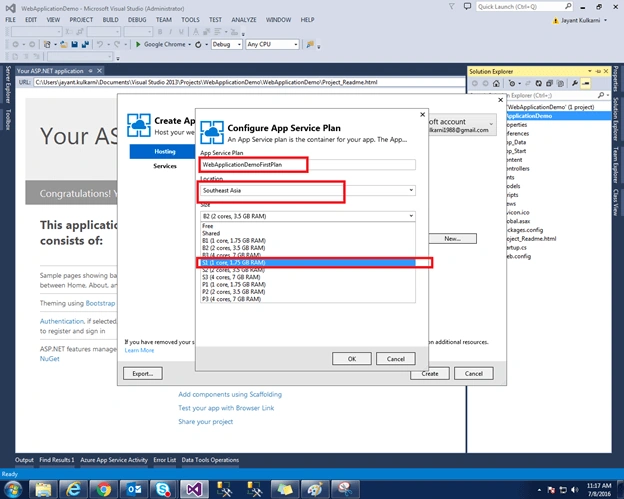Select the Hosting tab in Create App Service
This screenshot has width=624, height=499.
click(x=162, y=152)
